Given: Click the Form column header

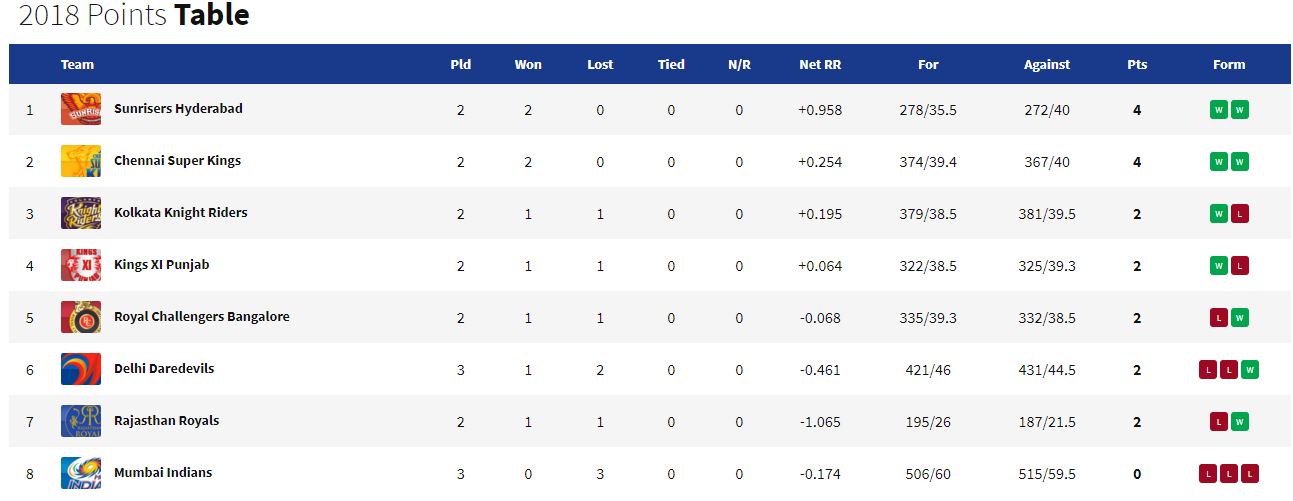Looking at the screenshot, I should tap(1229, 64).
